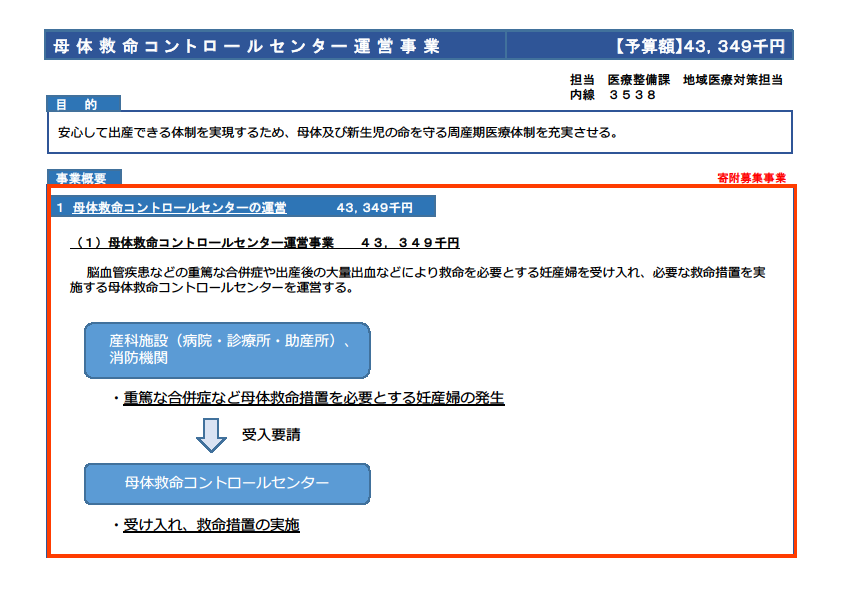Click the description line starting with 脳血管疾患などの重篤な合併症

click(426, 273)
